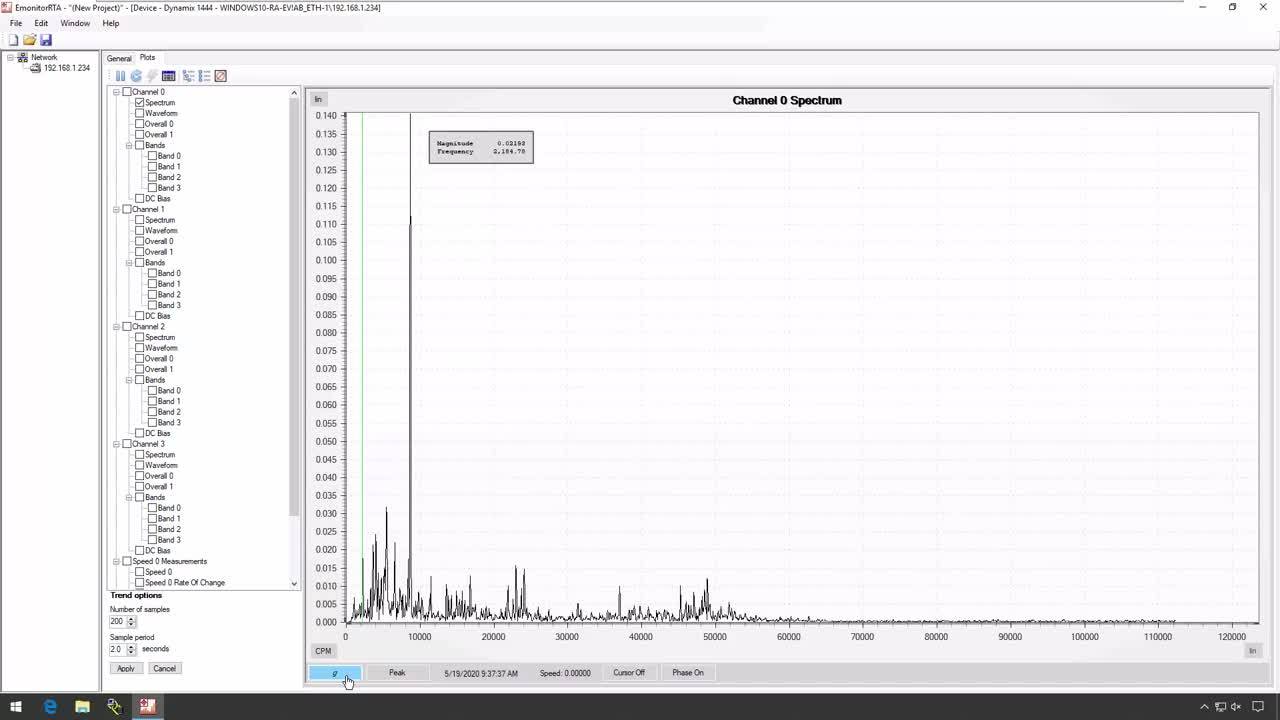The image size is (1280, 720).
Task: Click the table view toolbar icon
Action: 168,76
